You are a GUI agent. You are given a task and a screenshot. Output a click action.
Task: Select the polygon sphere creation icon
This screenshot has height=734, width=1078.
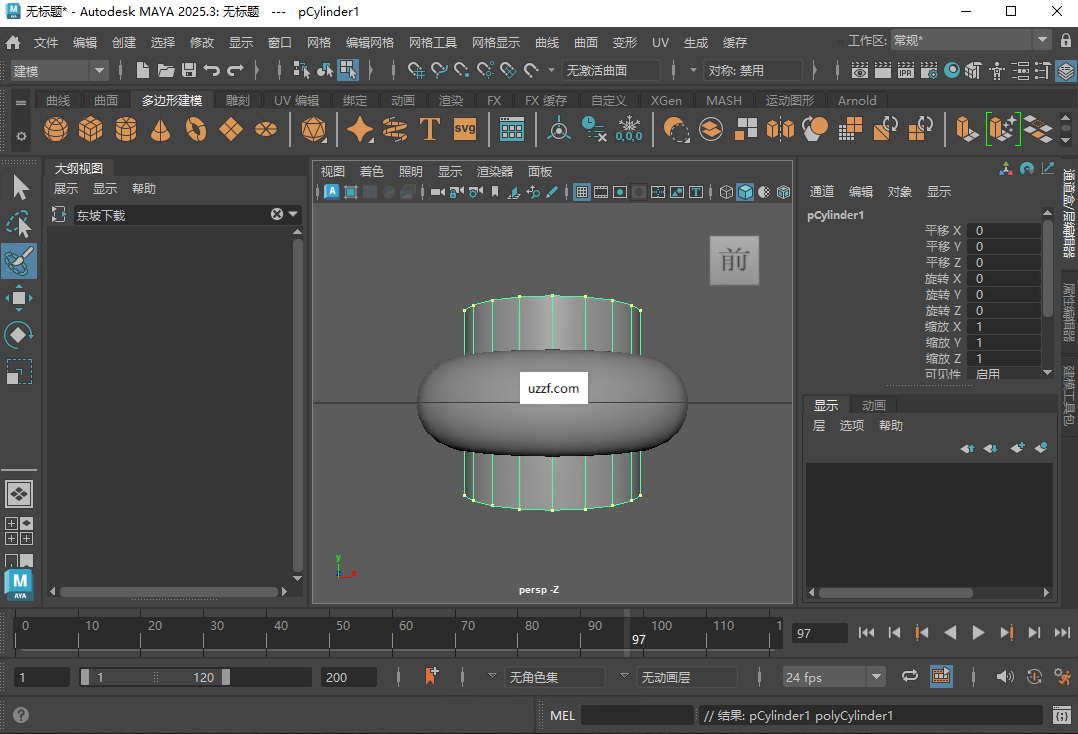tap(55, 129)
